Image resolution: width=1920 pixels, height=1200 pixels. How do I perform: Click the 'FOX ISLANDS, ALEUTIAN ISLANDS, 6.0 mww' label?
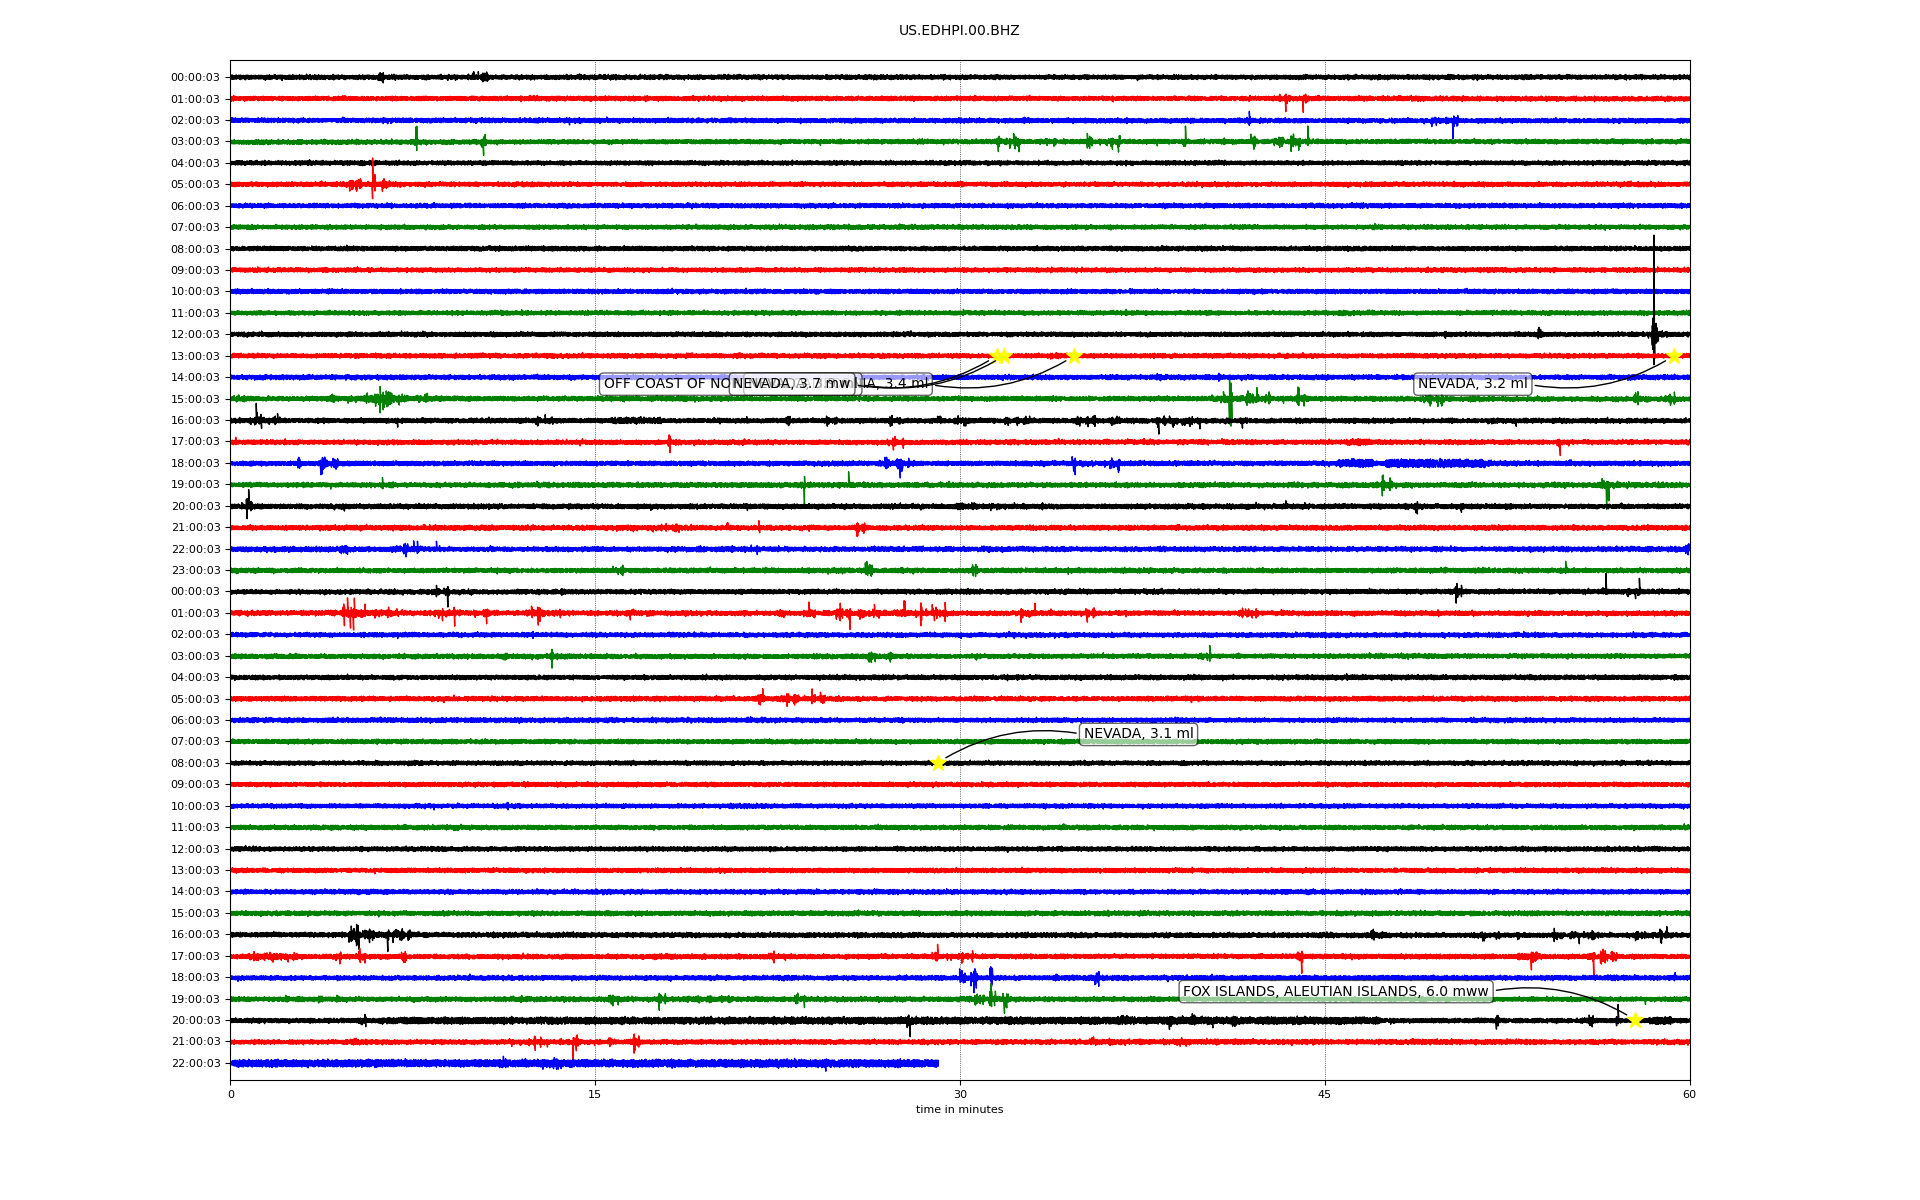[x=1336, y=992]
